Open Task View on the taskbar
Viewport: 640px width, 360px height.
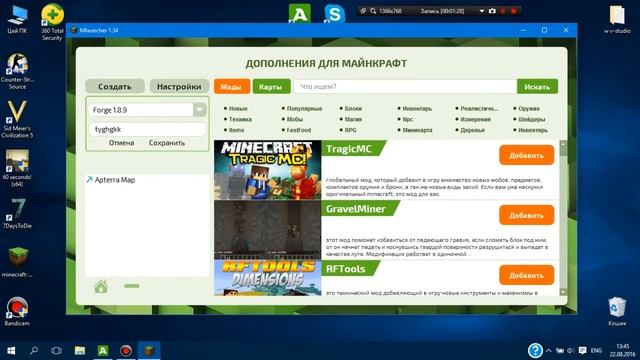pos(56,351)
